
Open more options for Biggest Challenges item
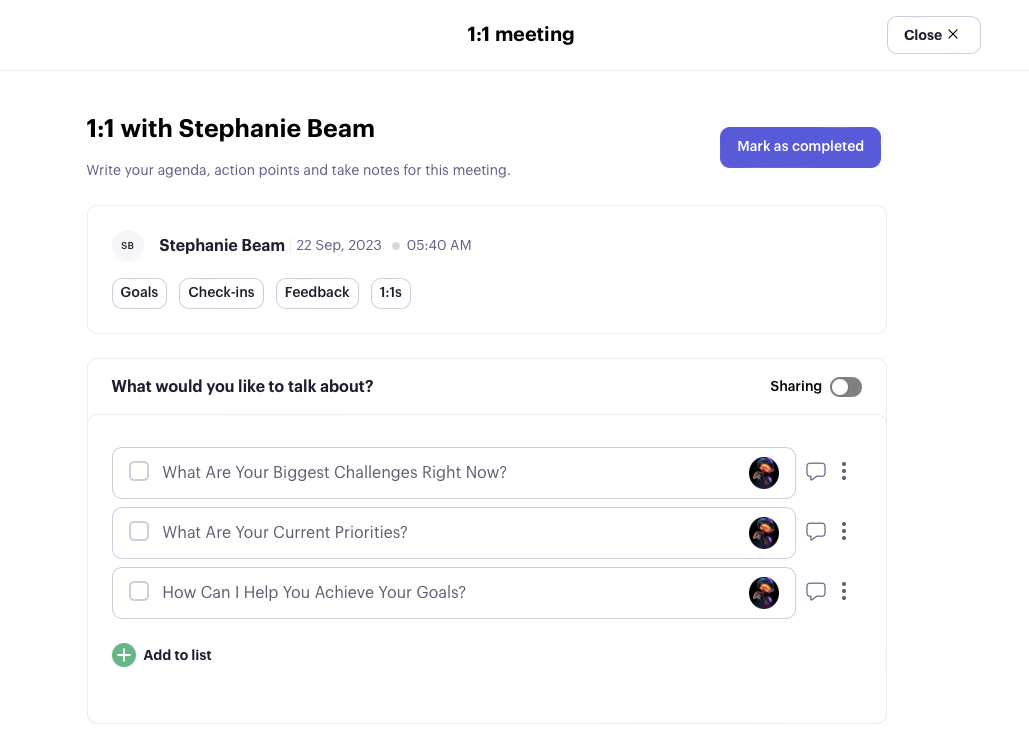(844, 471)
